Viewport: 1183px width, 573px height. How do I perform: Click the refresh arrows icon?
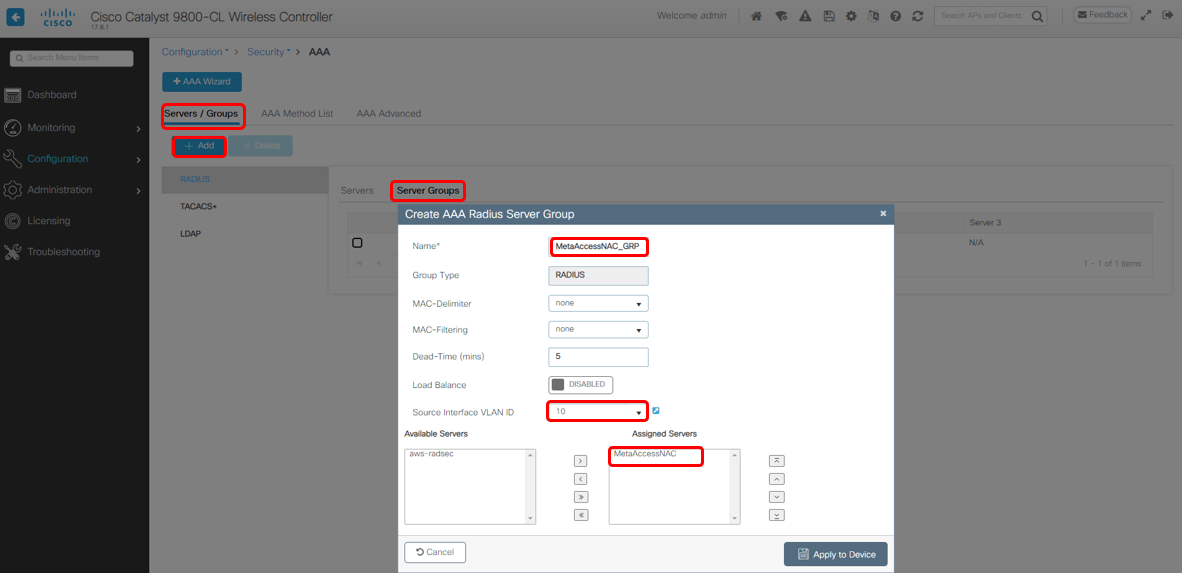pos(918,16)
